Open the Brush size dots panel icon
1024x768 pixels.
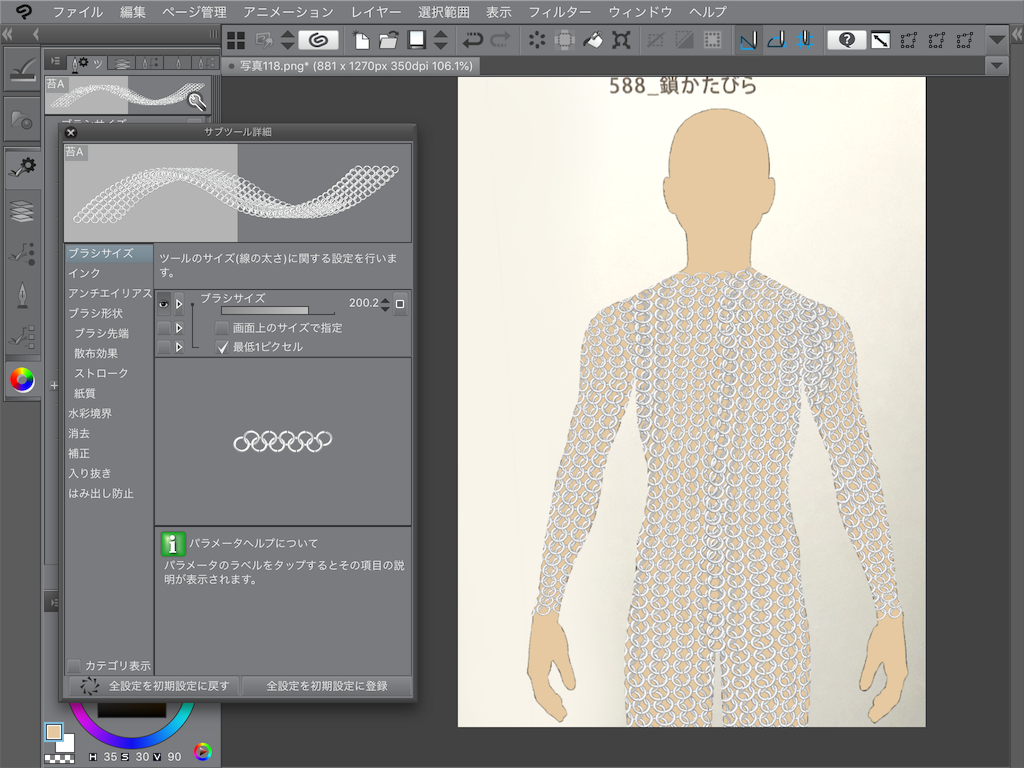pyautogui.click(x=22, y=253)
